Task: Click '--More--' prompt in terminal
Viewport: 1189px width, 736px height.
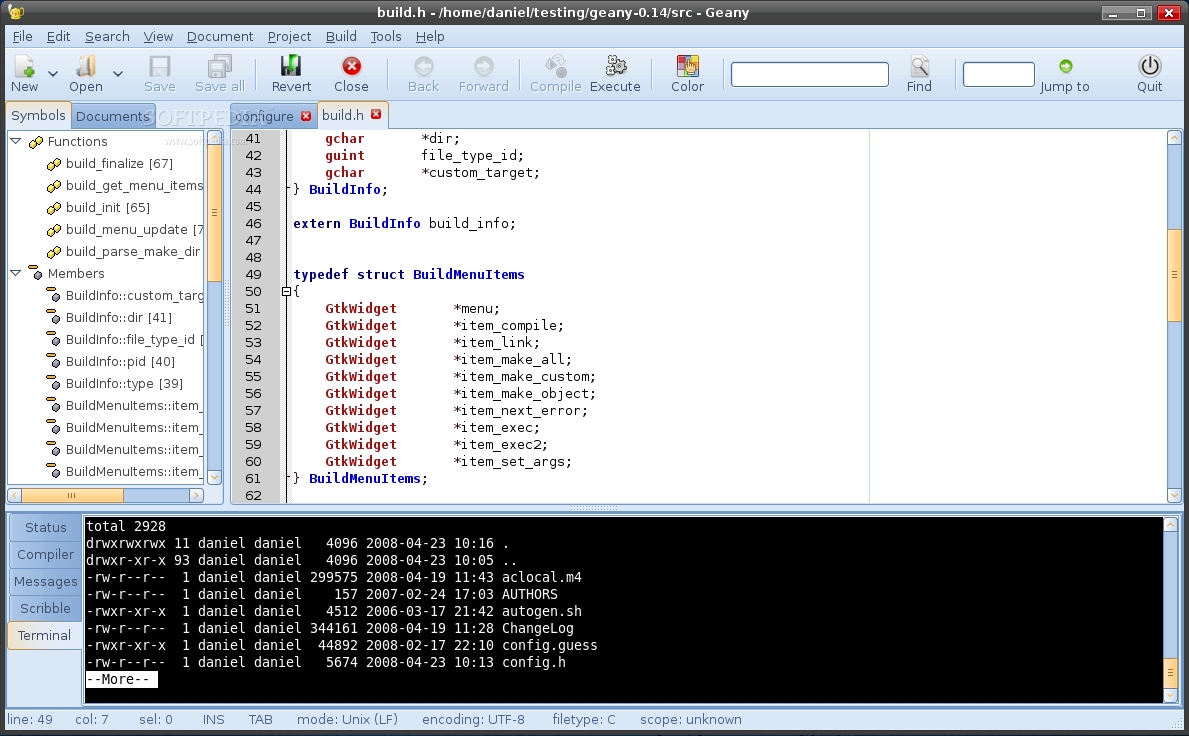Action: tap(121, 679)
